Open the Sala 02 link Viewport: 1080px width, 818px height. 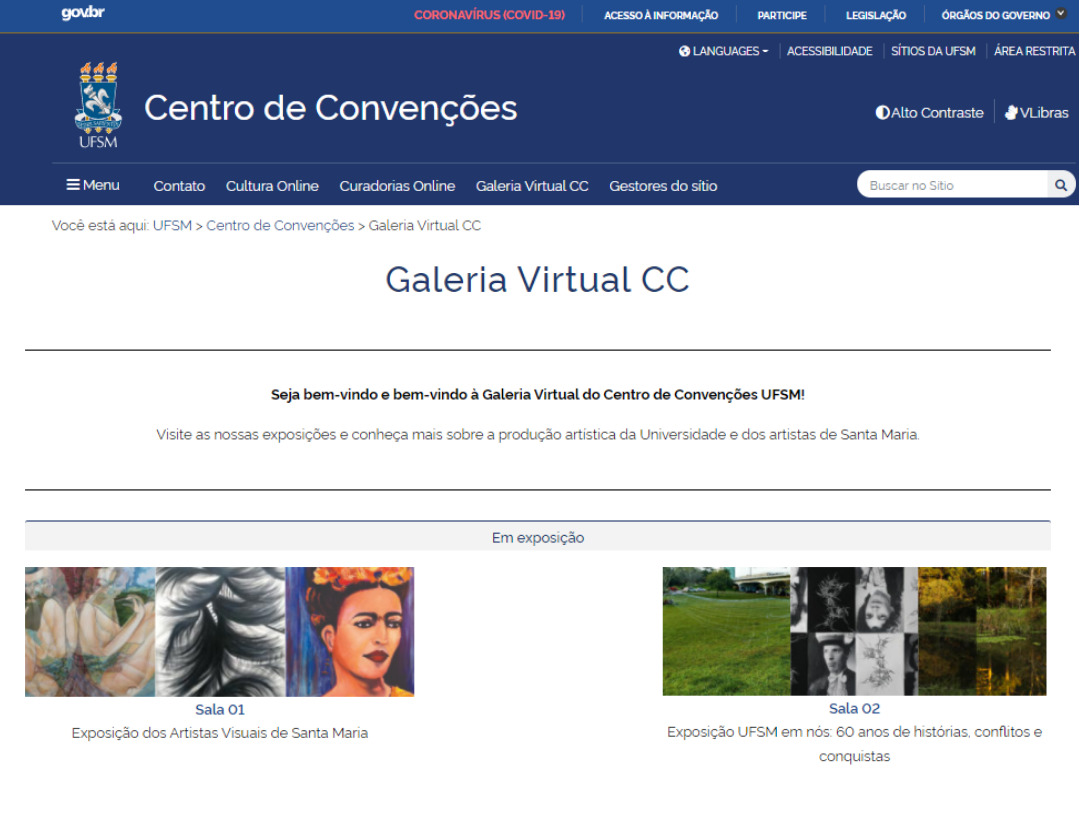(x=854, y=708)
